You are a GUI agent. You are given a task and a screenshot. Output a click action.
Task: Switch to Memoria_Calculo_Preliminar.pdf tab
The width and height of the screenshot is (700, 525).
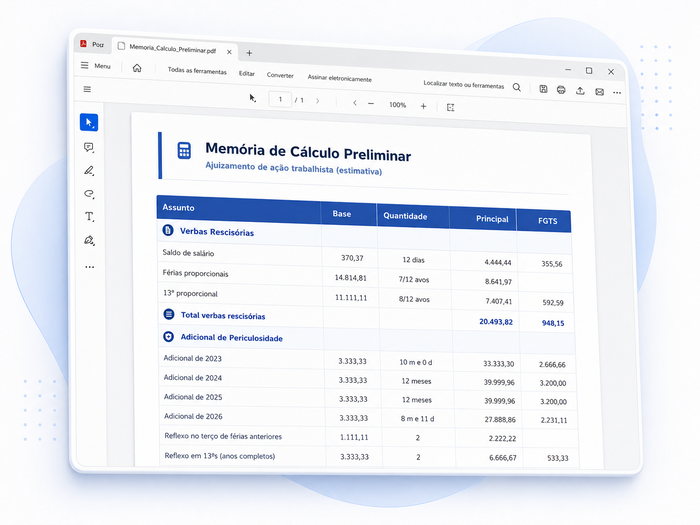click(x=172, y=48)
